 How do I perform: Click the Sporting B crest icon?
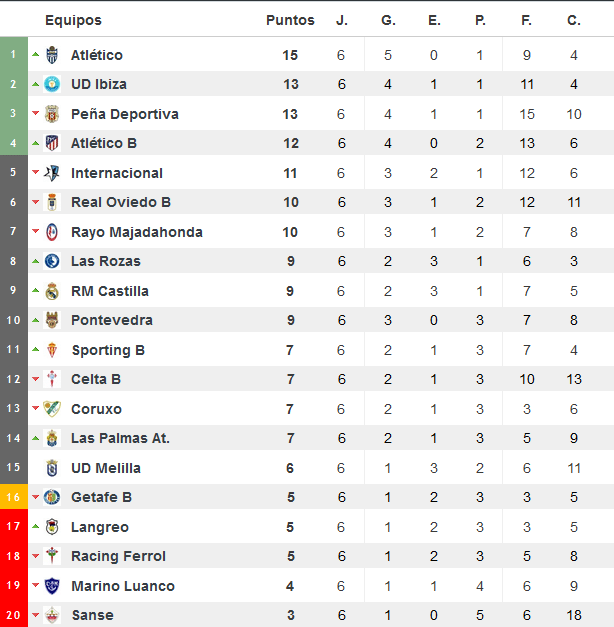coord(52,350)
